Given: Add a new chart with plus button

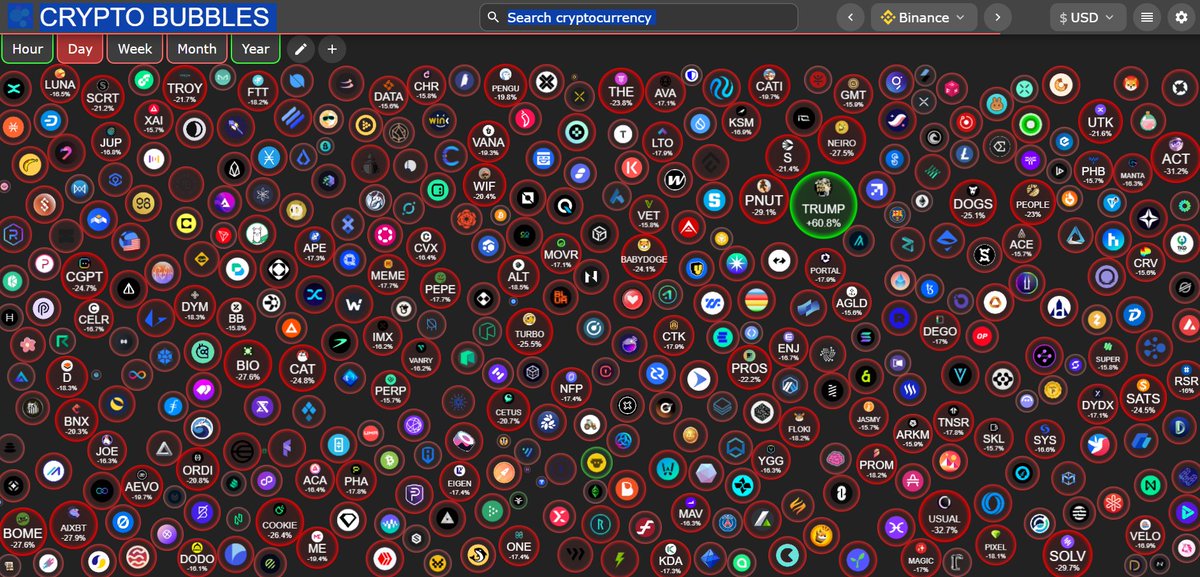Looking at the screenshot, I should pyautogui.click(x=333, y=49).
